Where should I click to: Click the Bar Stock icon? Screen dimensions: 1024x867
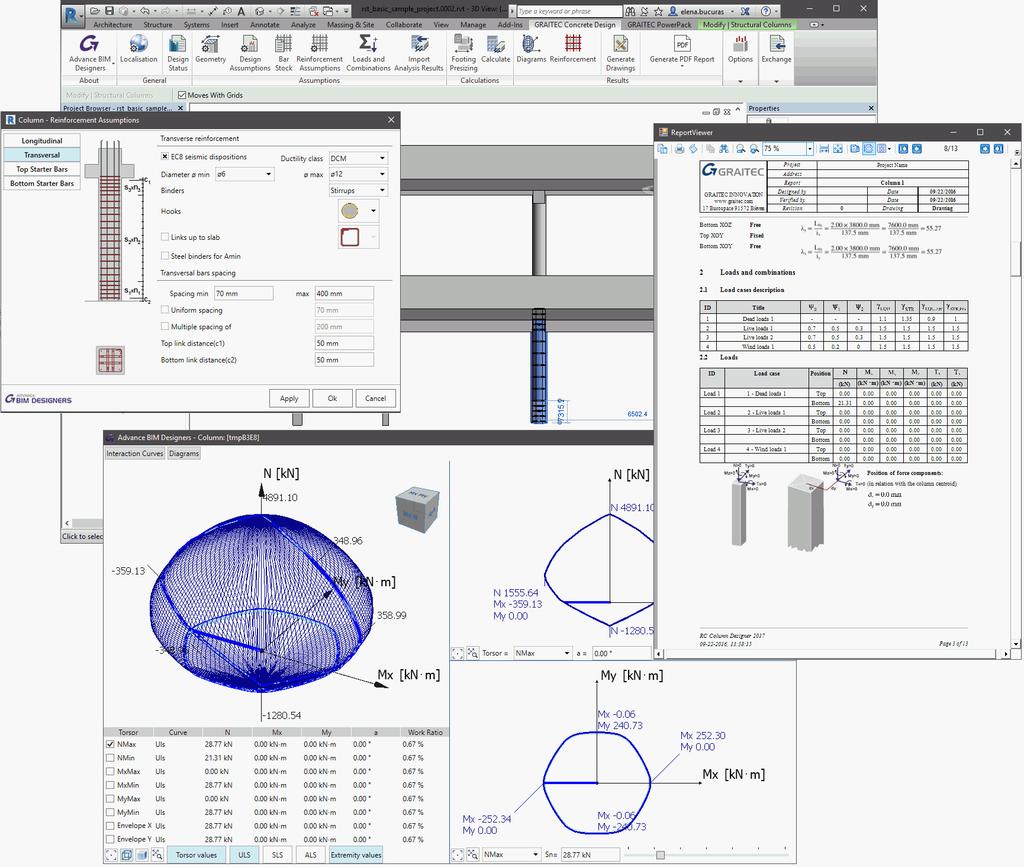[283, 44]
